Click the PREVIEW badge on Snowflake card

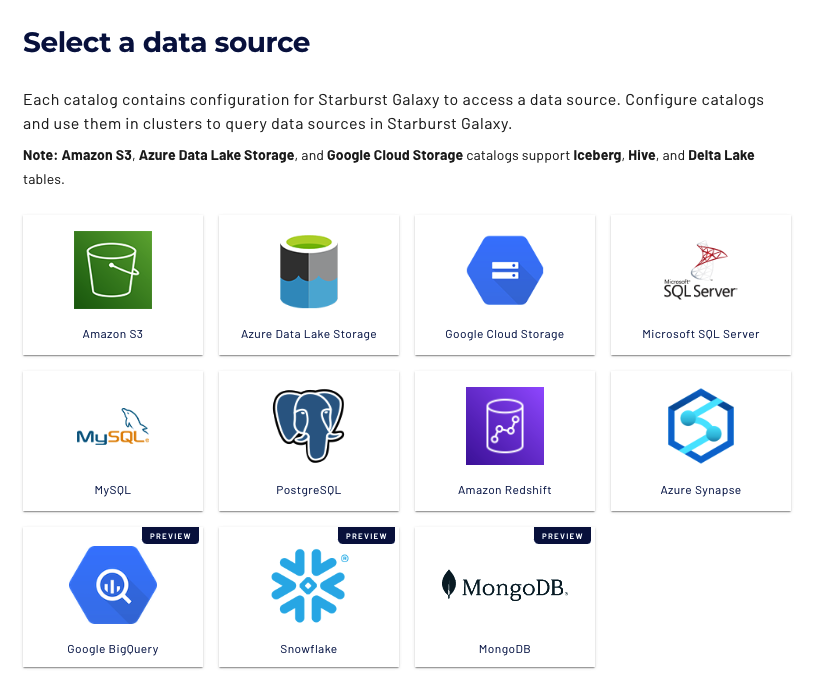pyautogui.click(x=367, y=536)
